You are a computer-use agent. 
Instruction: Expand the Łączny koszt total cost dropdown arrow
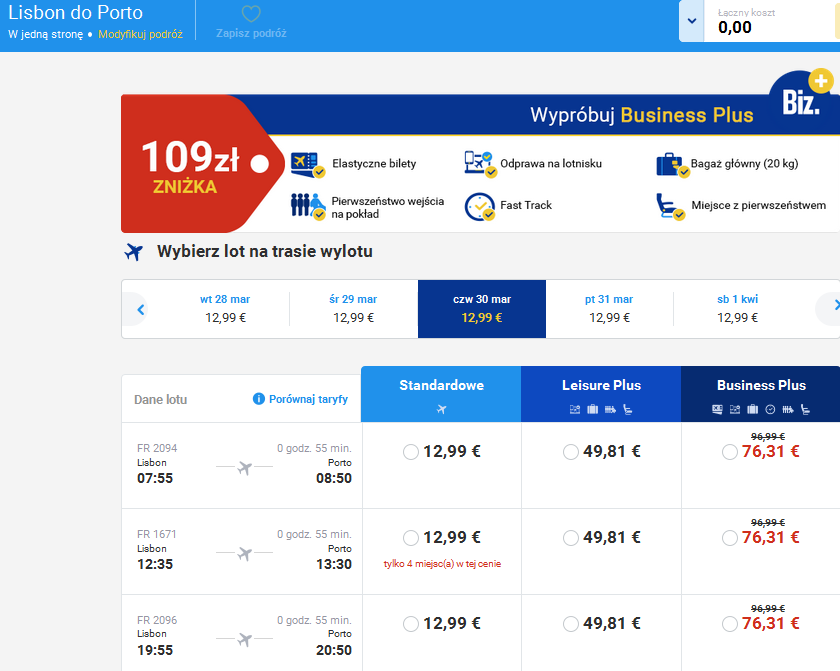point(692,21)
